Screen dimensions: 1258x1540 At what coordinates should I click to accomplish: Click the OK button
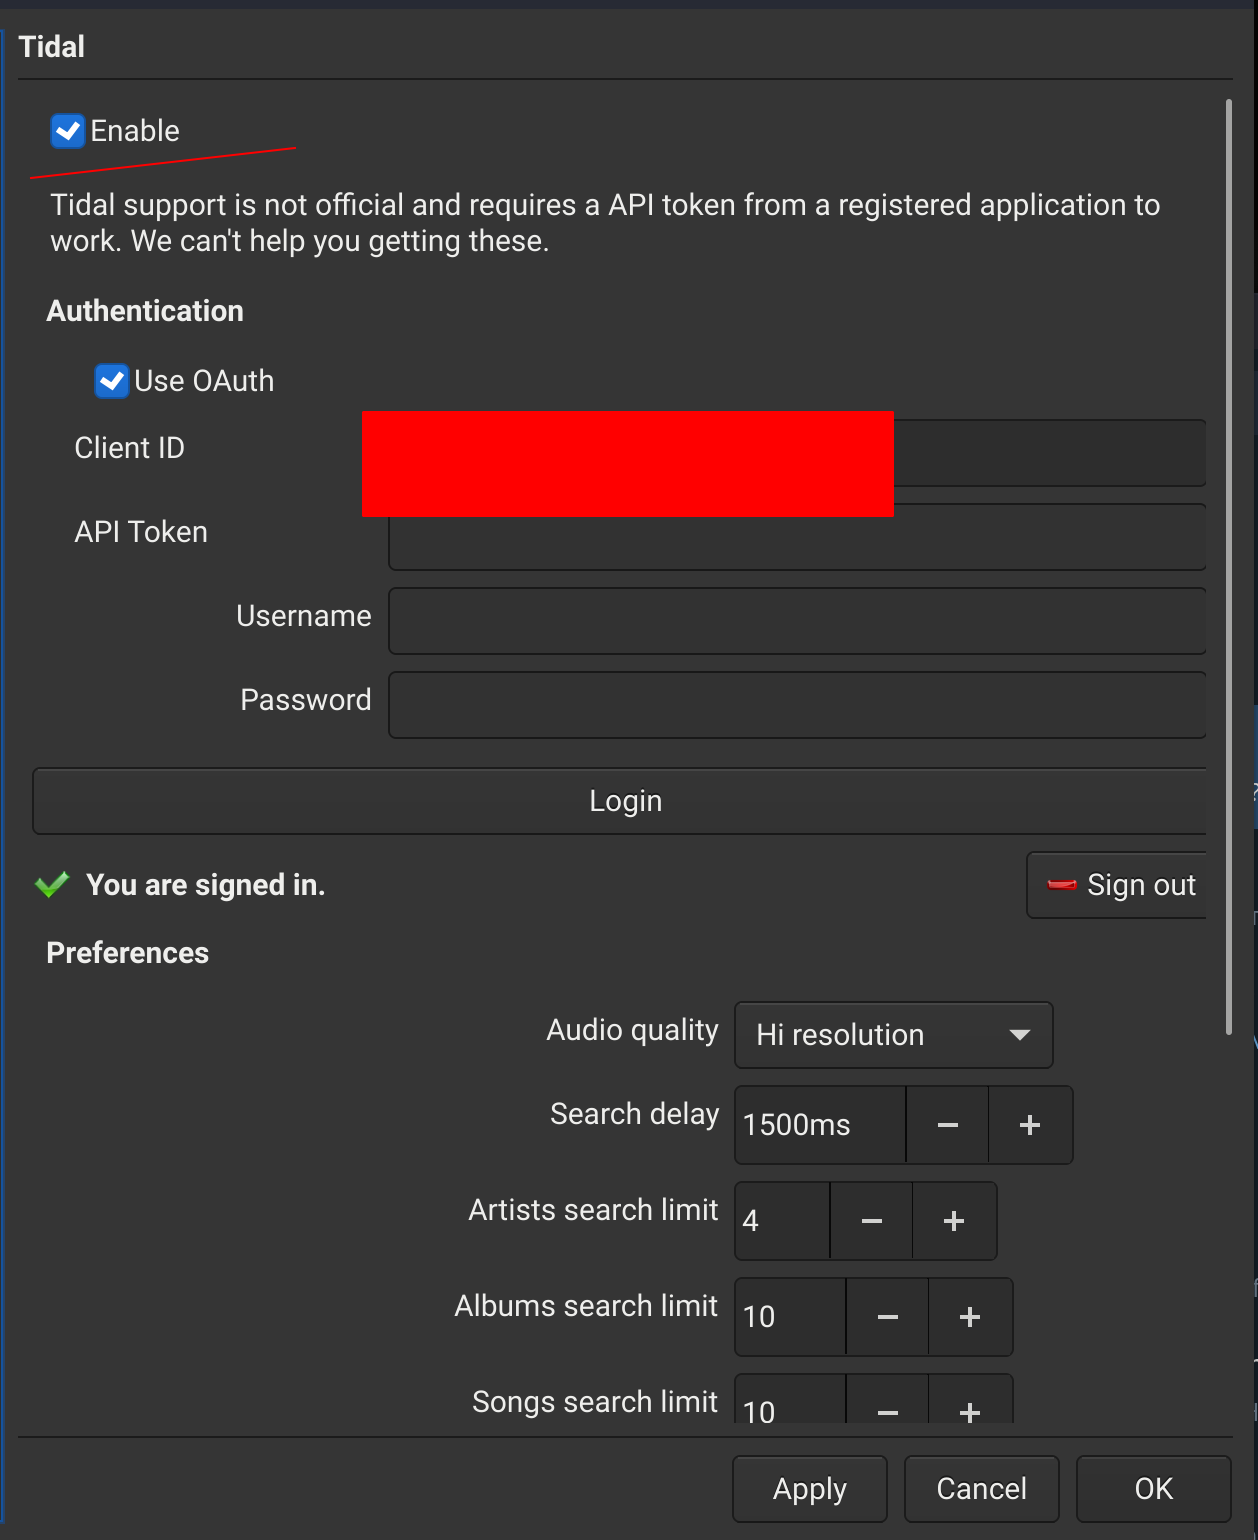click(x=1154, y=1489)
